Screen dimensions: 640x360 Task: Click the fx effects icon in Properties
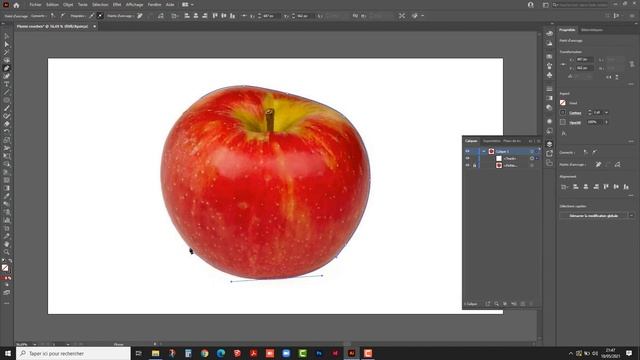pos(564,133)
